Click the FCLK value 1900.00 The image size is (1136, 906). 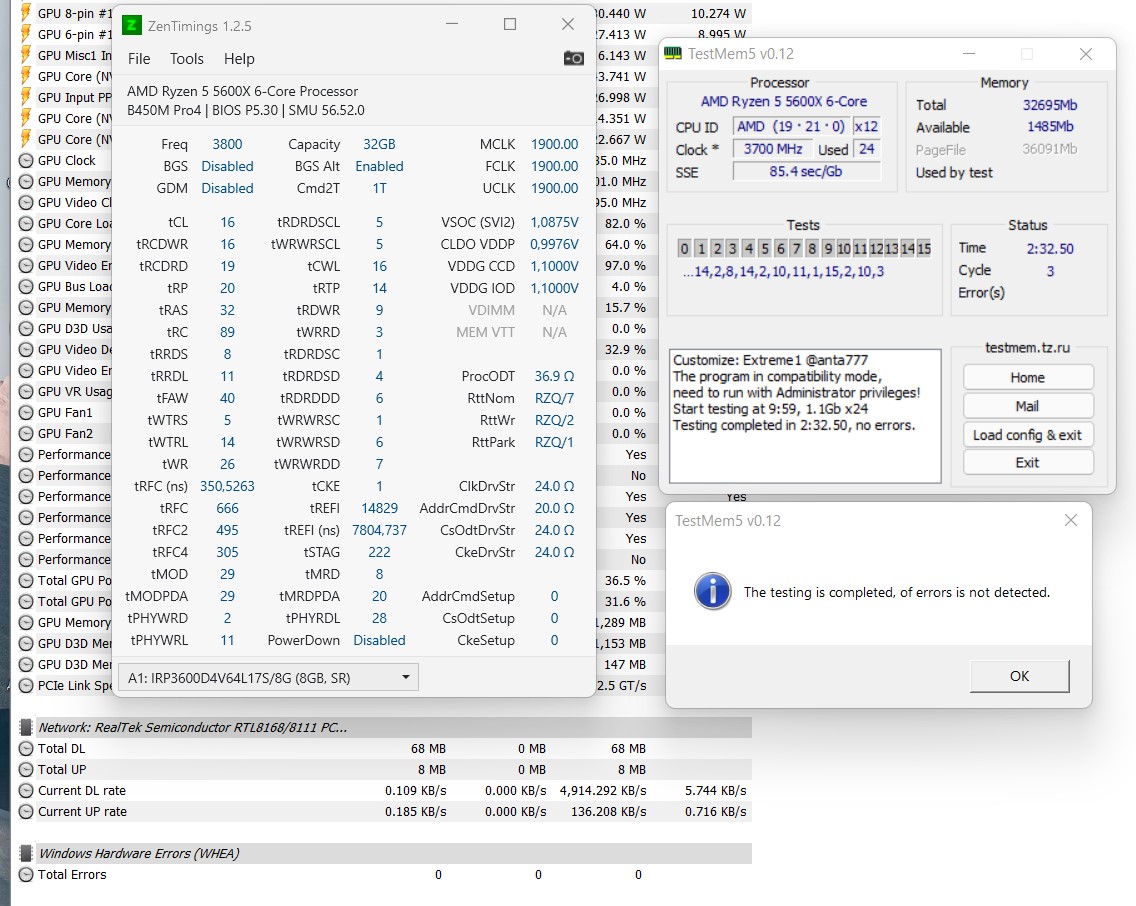pos(554,166)
